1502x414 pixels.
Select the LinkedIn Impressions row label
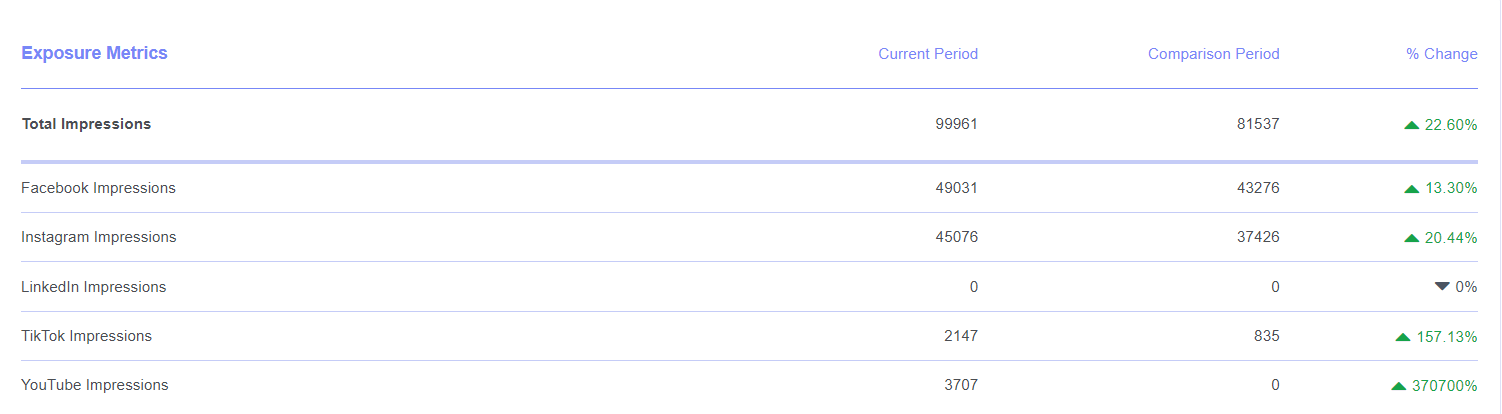93,287
